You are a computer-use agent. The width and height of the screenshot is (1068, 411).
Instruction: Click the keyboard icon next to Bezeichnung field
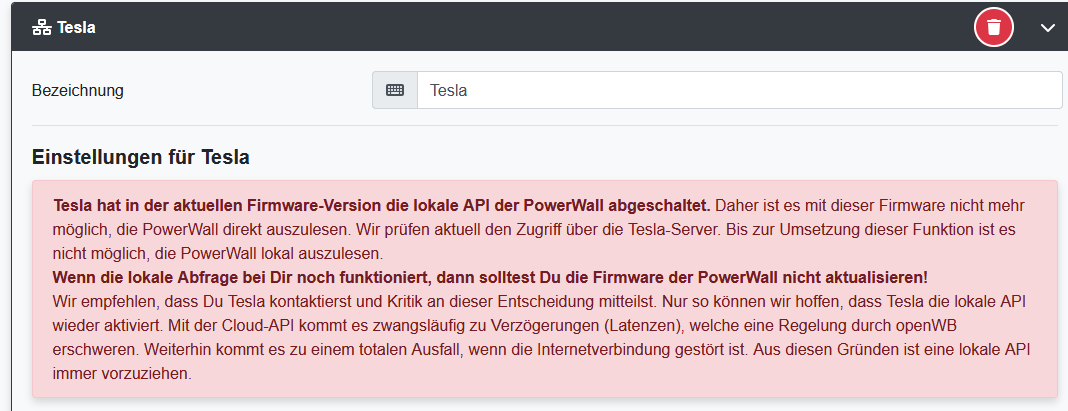395,90
